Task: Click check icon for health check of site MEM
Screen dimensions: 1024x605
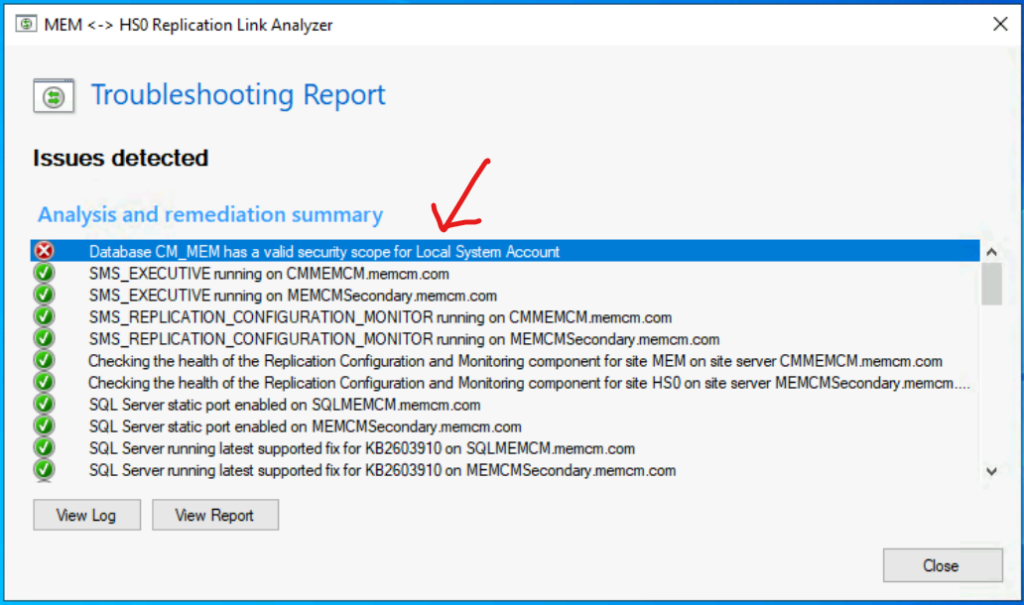Action: [44, 361]
